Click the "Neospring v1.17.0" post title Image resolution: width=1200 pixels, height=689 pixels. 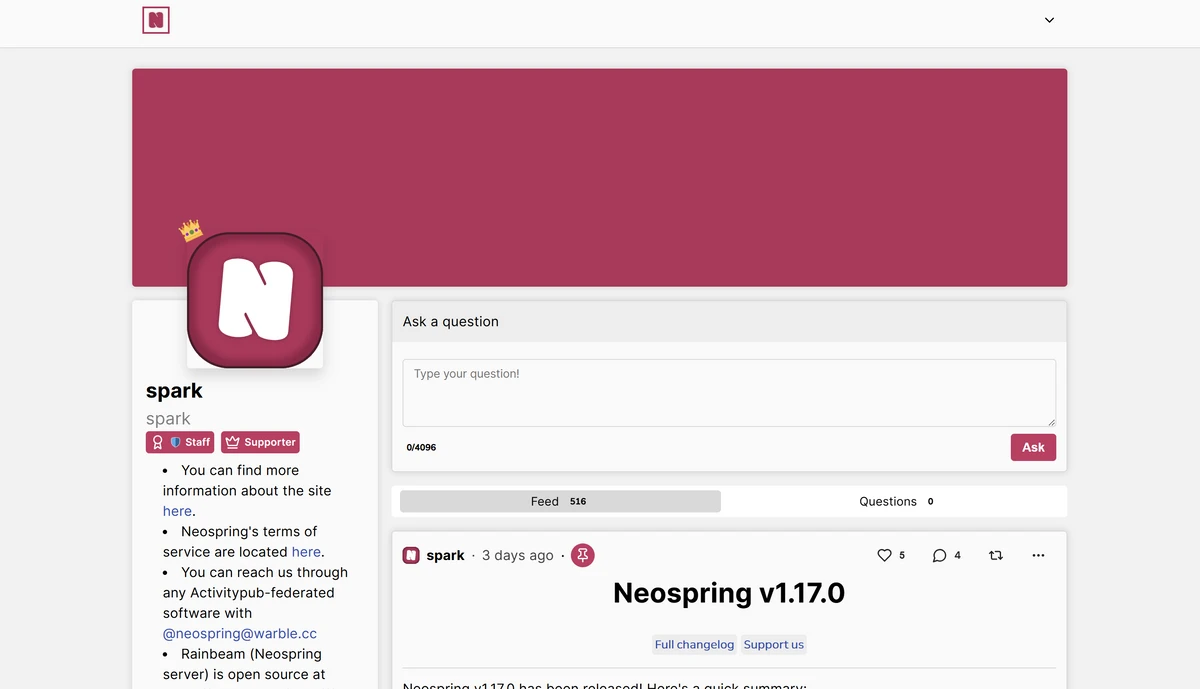click(x=729, y=593)
